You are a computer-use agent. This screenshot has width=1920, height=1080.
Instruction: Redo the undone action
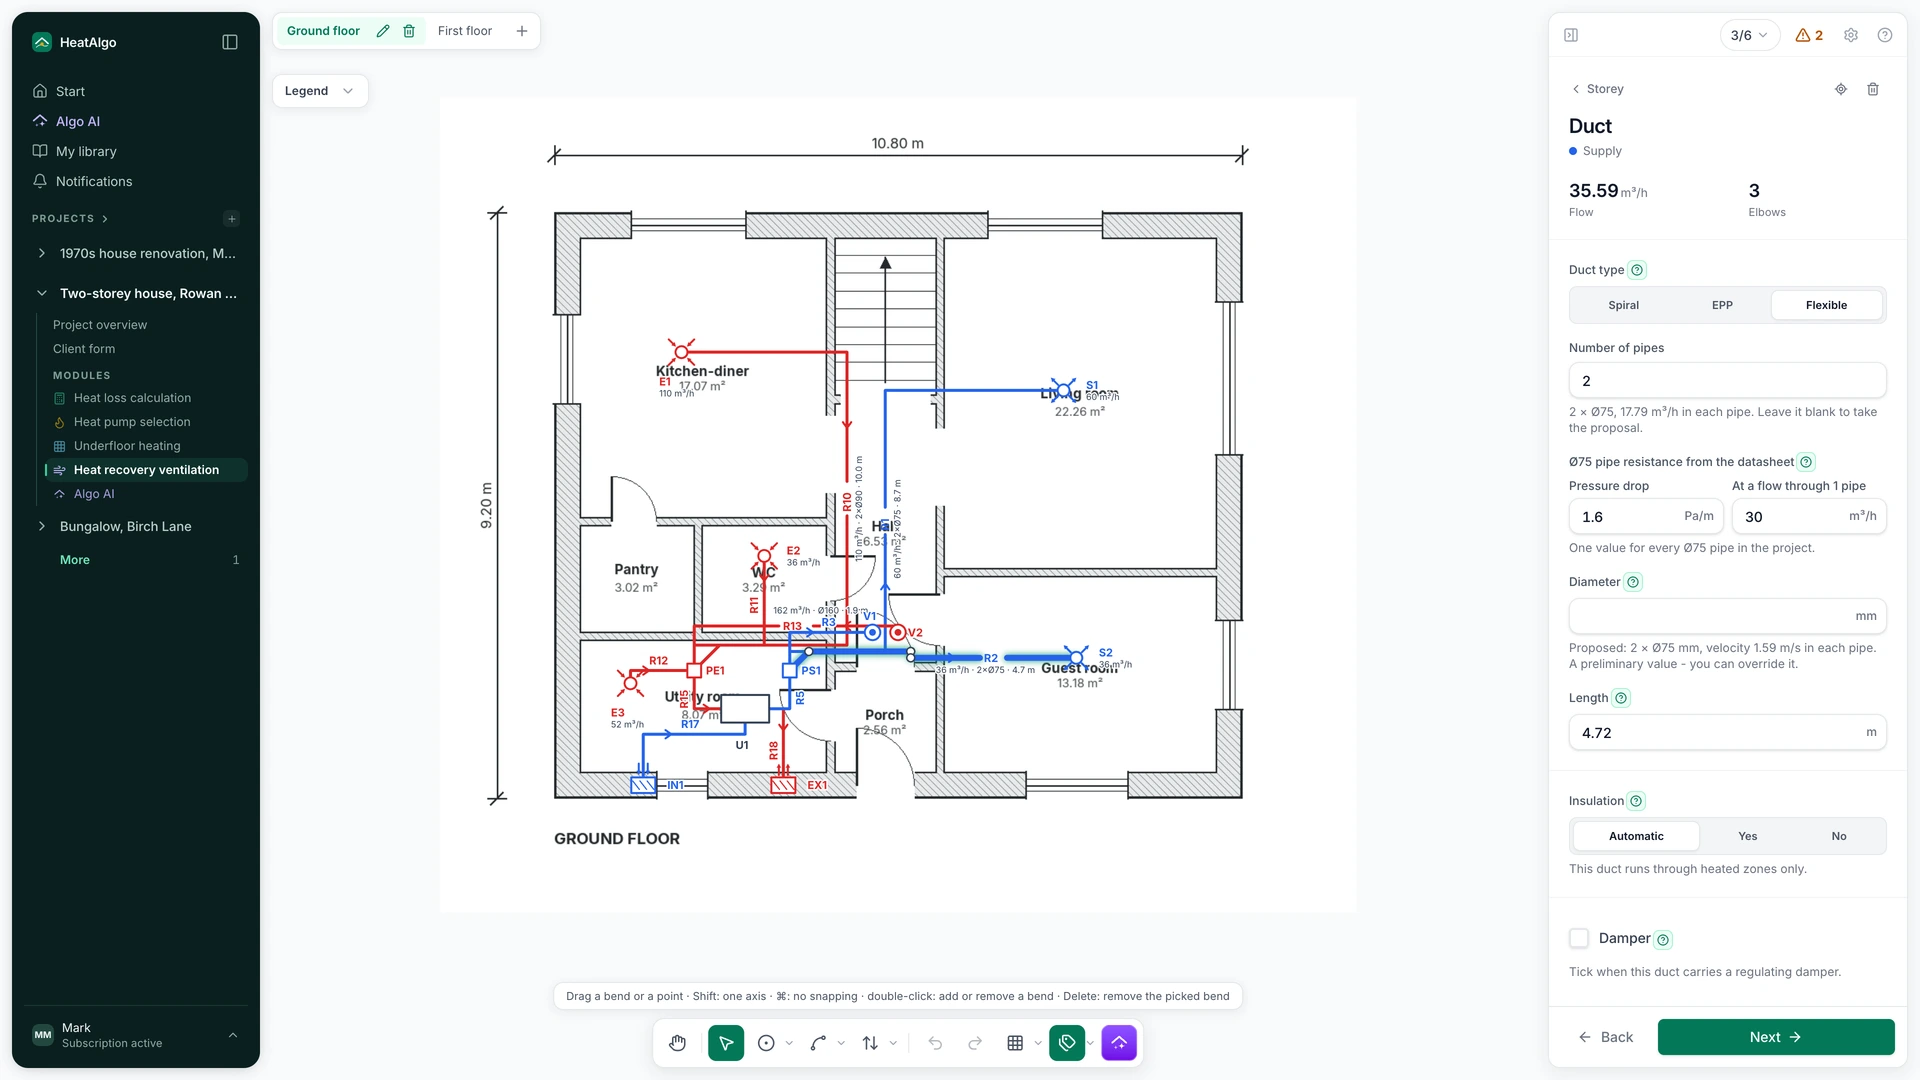pyautogui.click(x=975, y=1043)
